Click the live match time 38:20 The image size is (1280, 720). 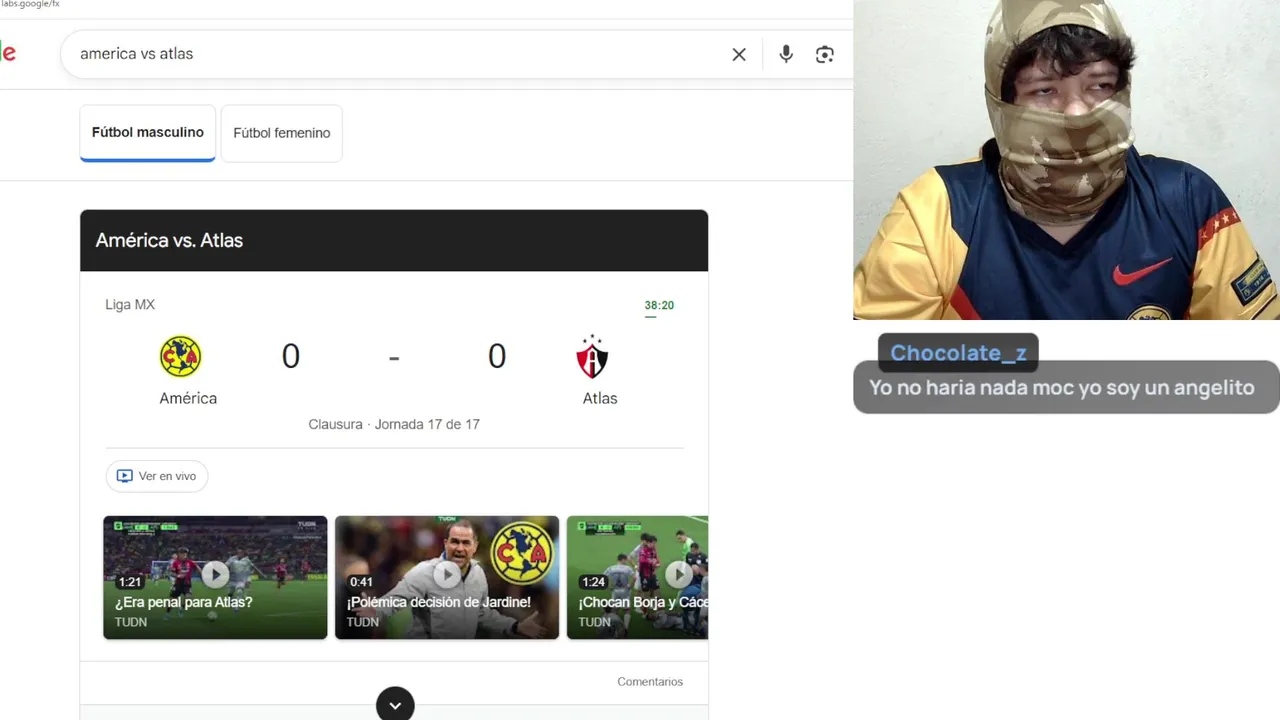659,306
